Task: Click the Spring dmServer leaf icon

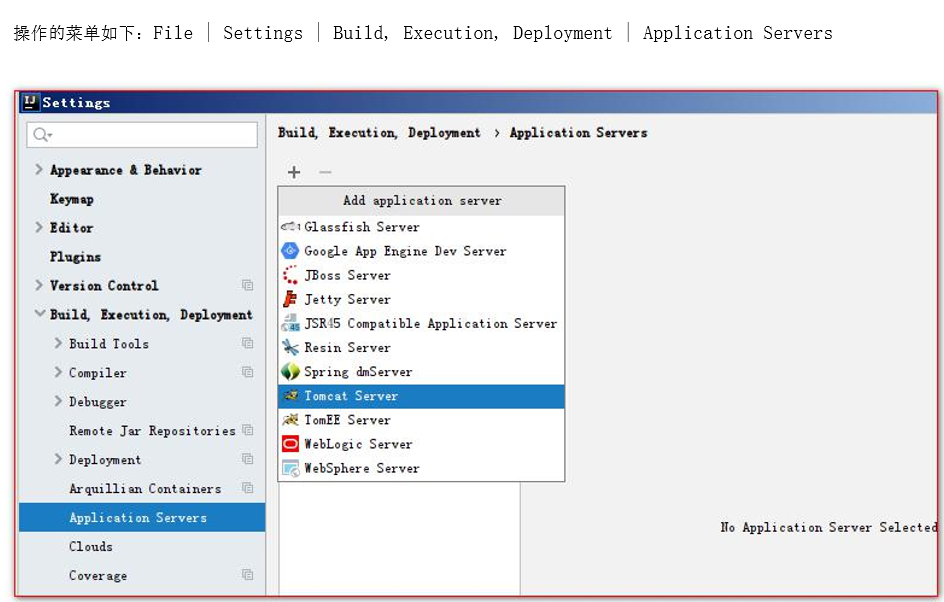Action: coord(290,371)
